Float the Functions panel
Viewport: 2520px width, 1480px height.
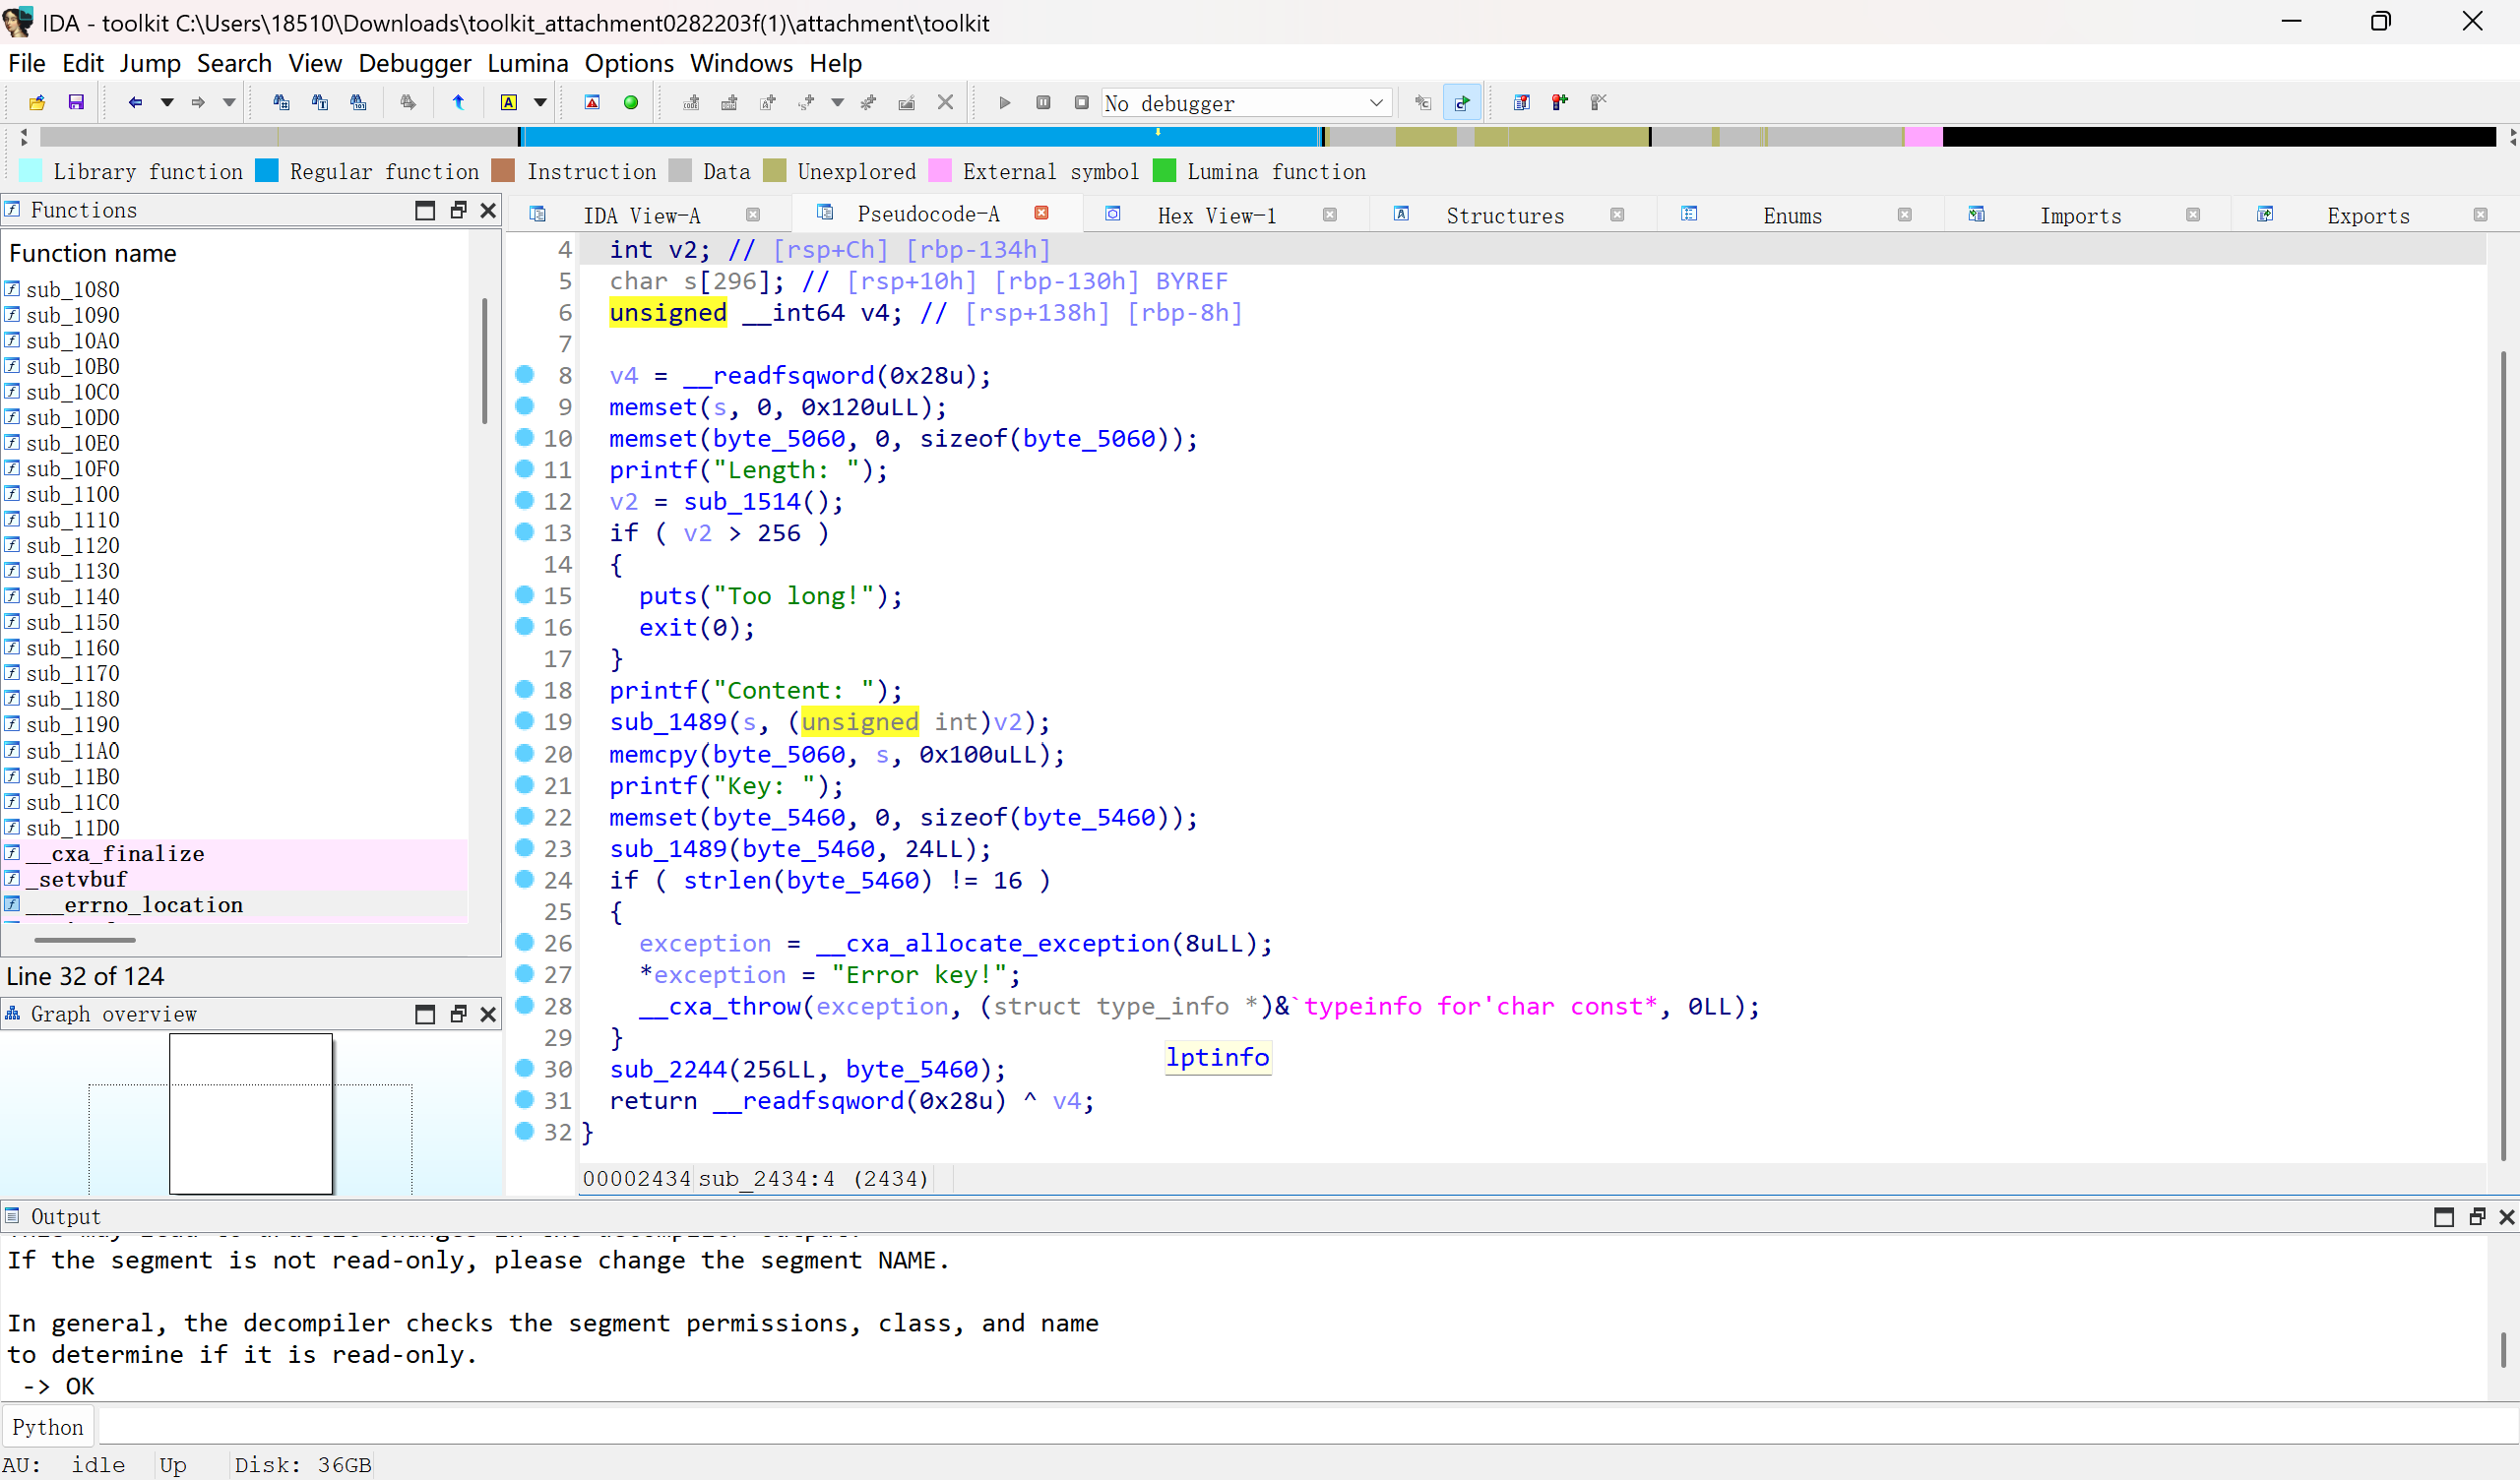tap(458, 210)
